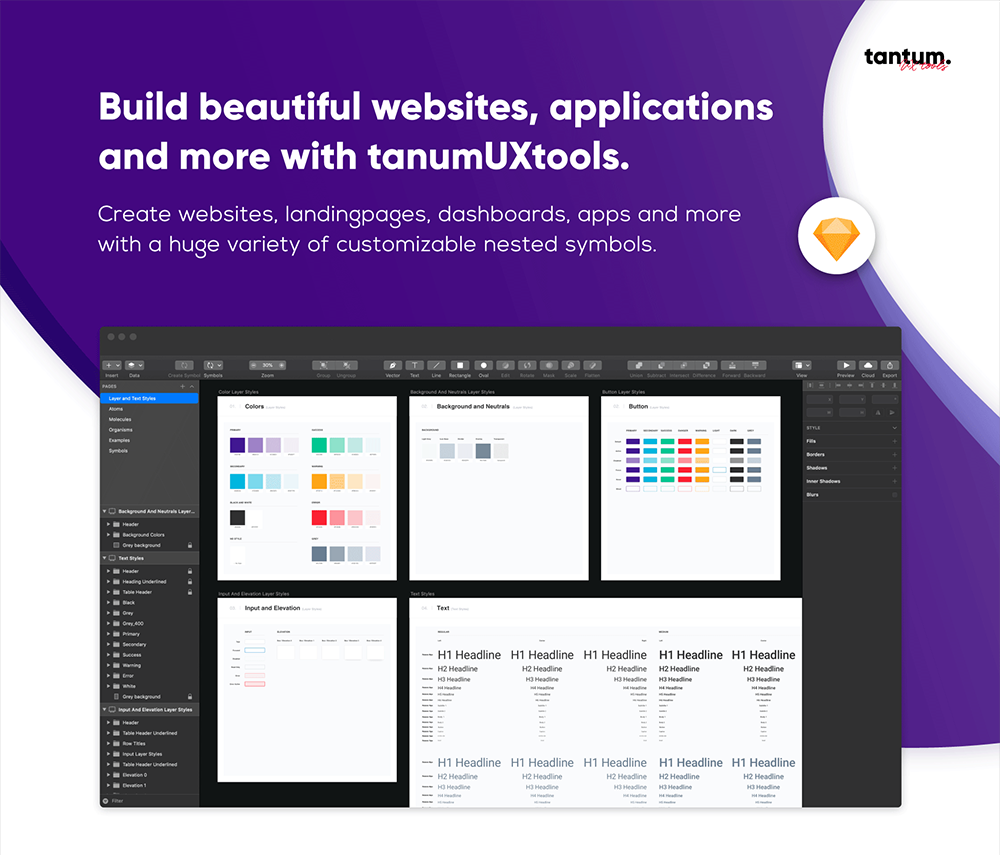The height and width of the screenshot is (855, 1000).
Task: Click the Export icon in the toolbar
Action: [x=890, y=366]
